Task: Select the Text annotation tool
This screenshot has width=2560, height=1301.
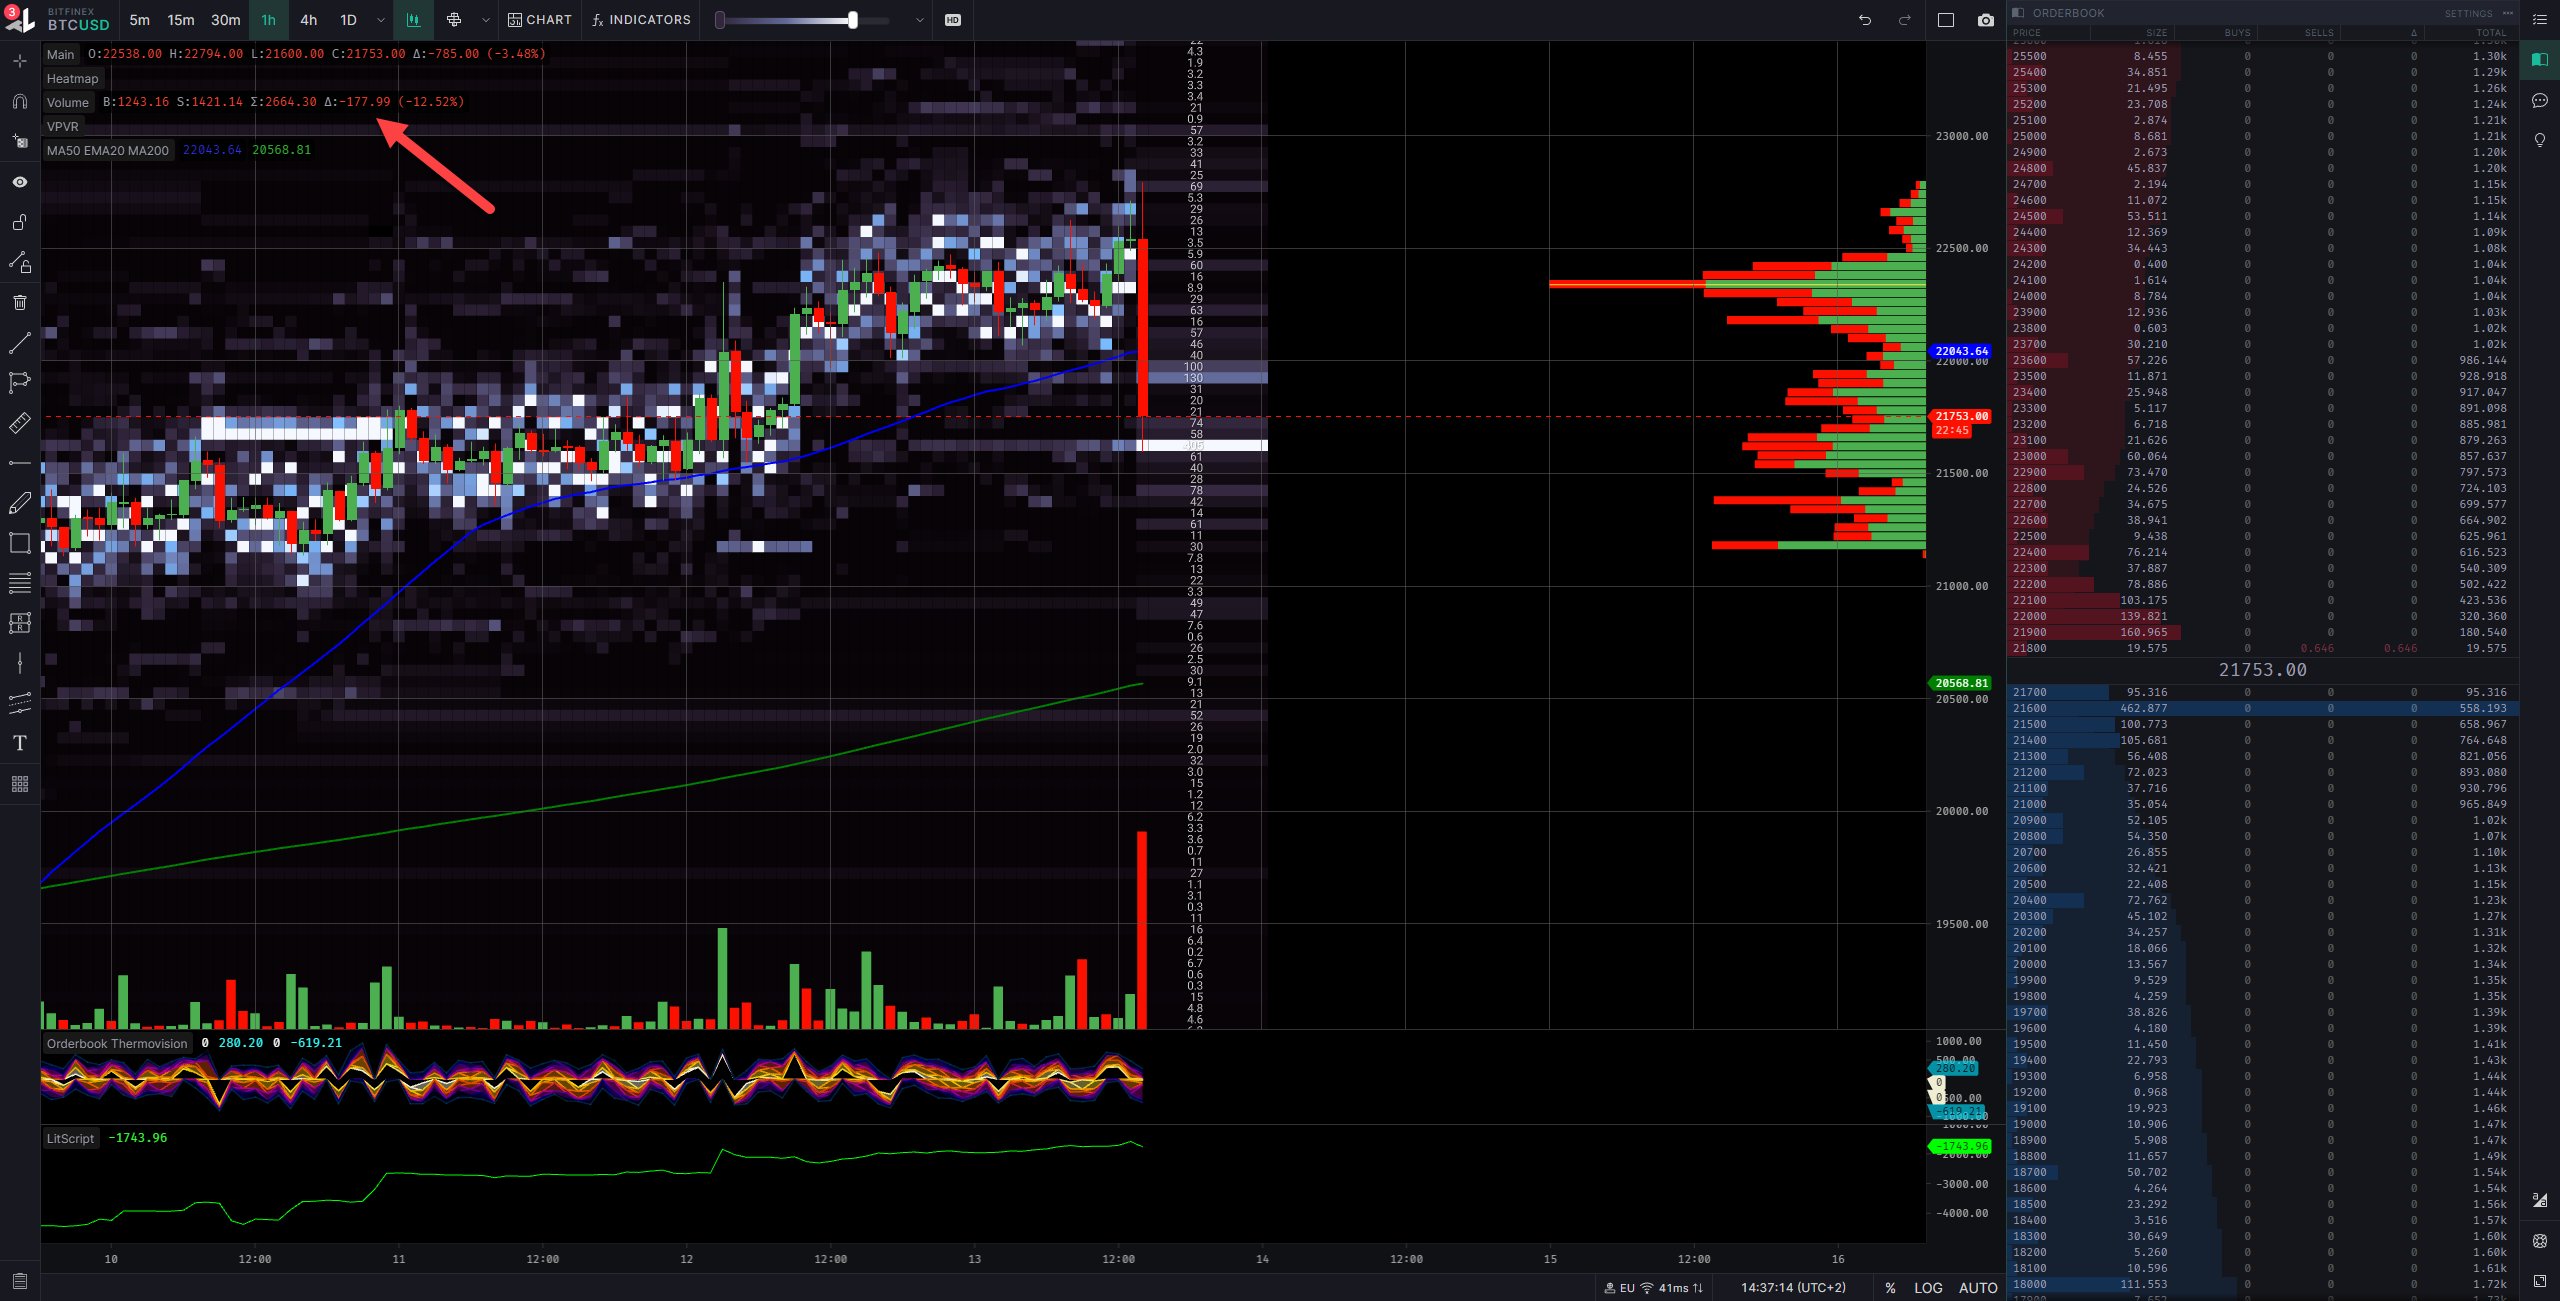Action: [20, 742]
